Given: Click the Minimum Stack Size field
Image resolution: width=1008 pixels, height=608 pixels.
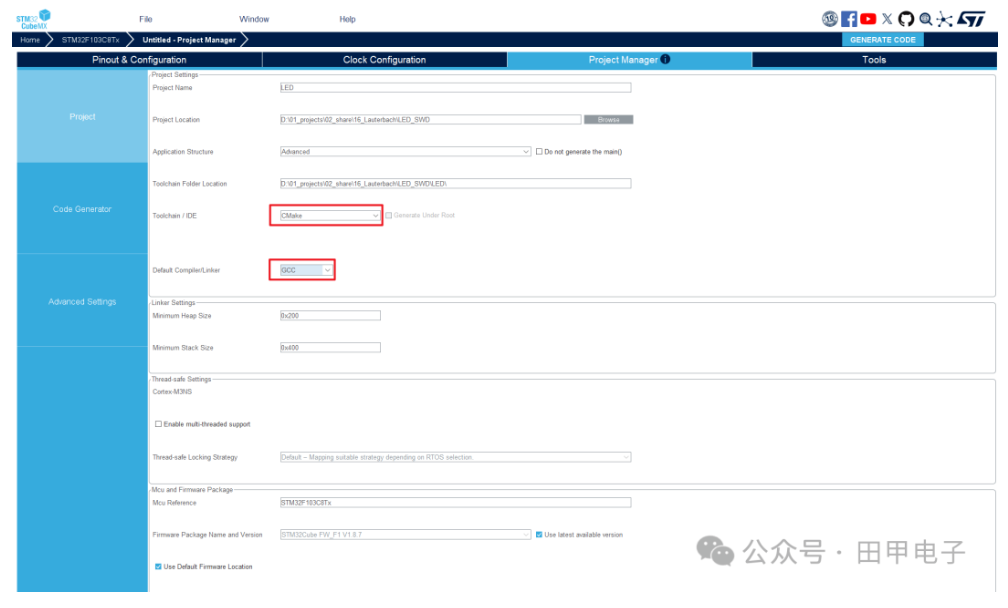Looking at the screenshot, I should tap(330, 348).
